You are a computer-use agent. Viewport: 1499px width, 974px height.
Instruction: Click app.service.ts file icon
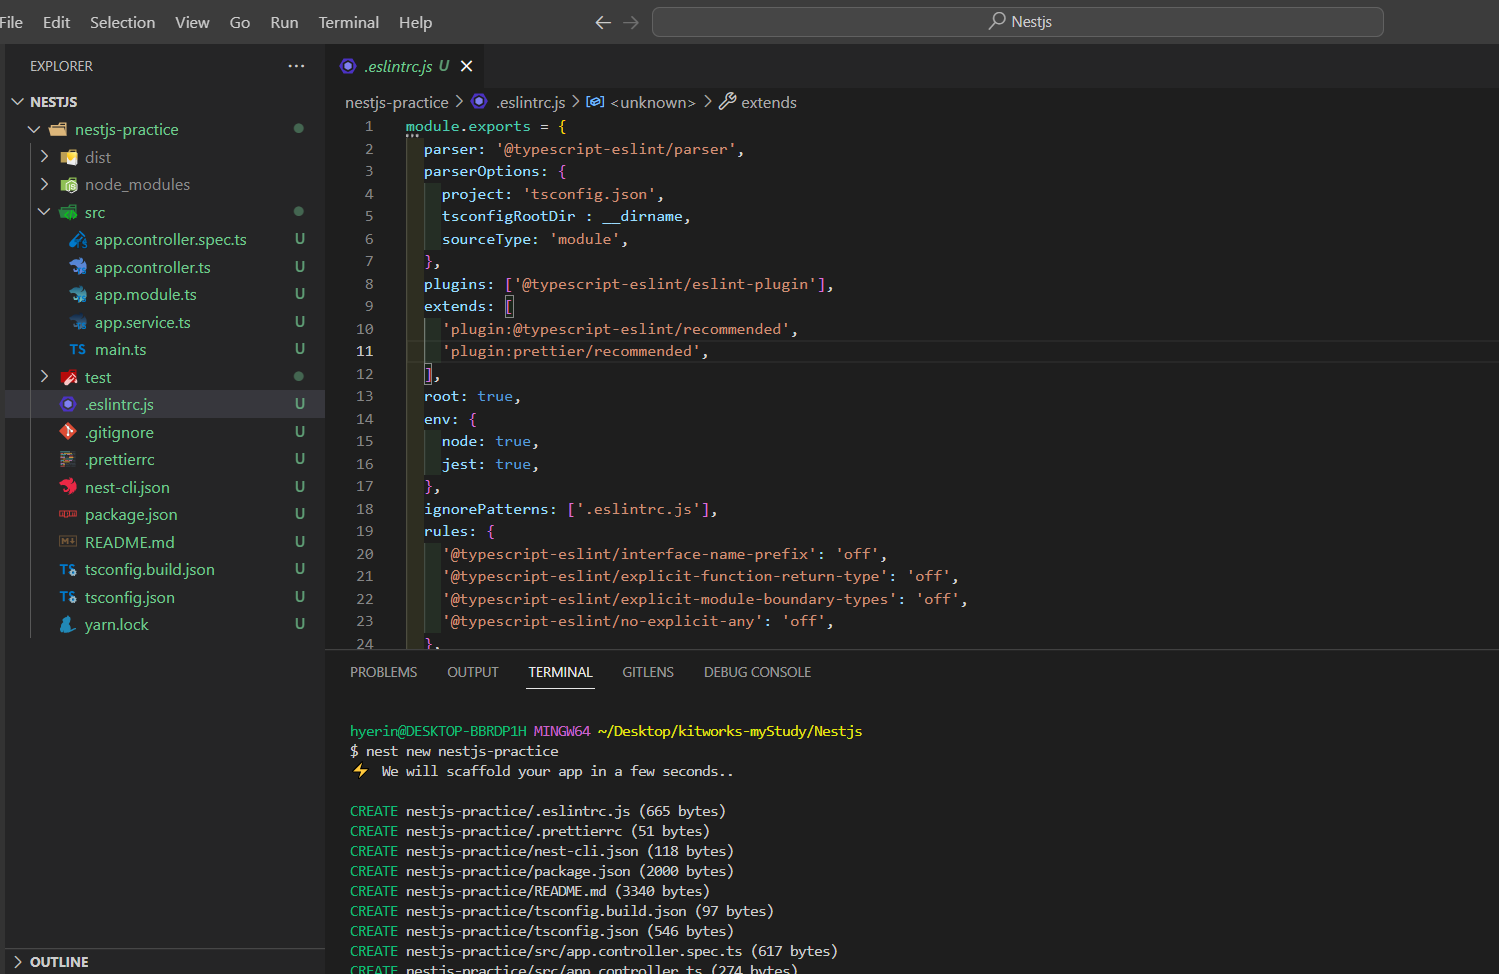(78, 322)
